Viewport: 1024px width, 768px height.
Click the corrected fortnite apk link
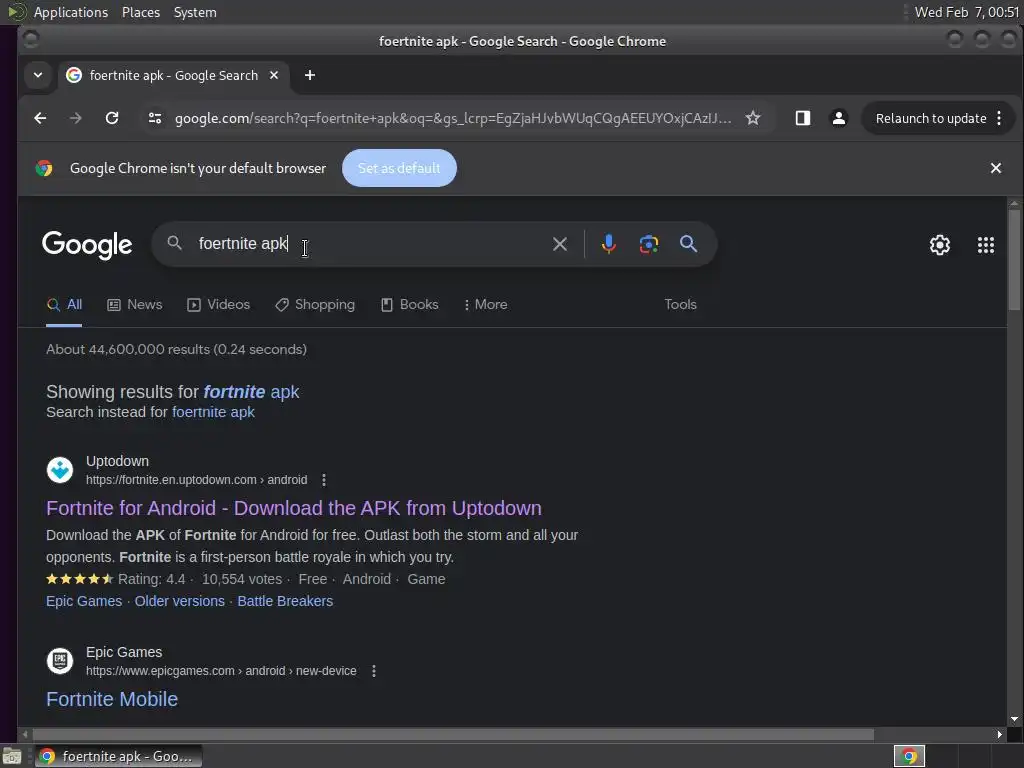(251, 392)
